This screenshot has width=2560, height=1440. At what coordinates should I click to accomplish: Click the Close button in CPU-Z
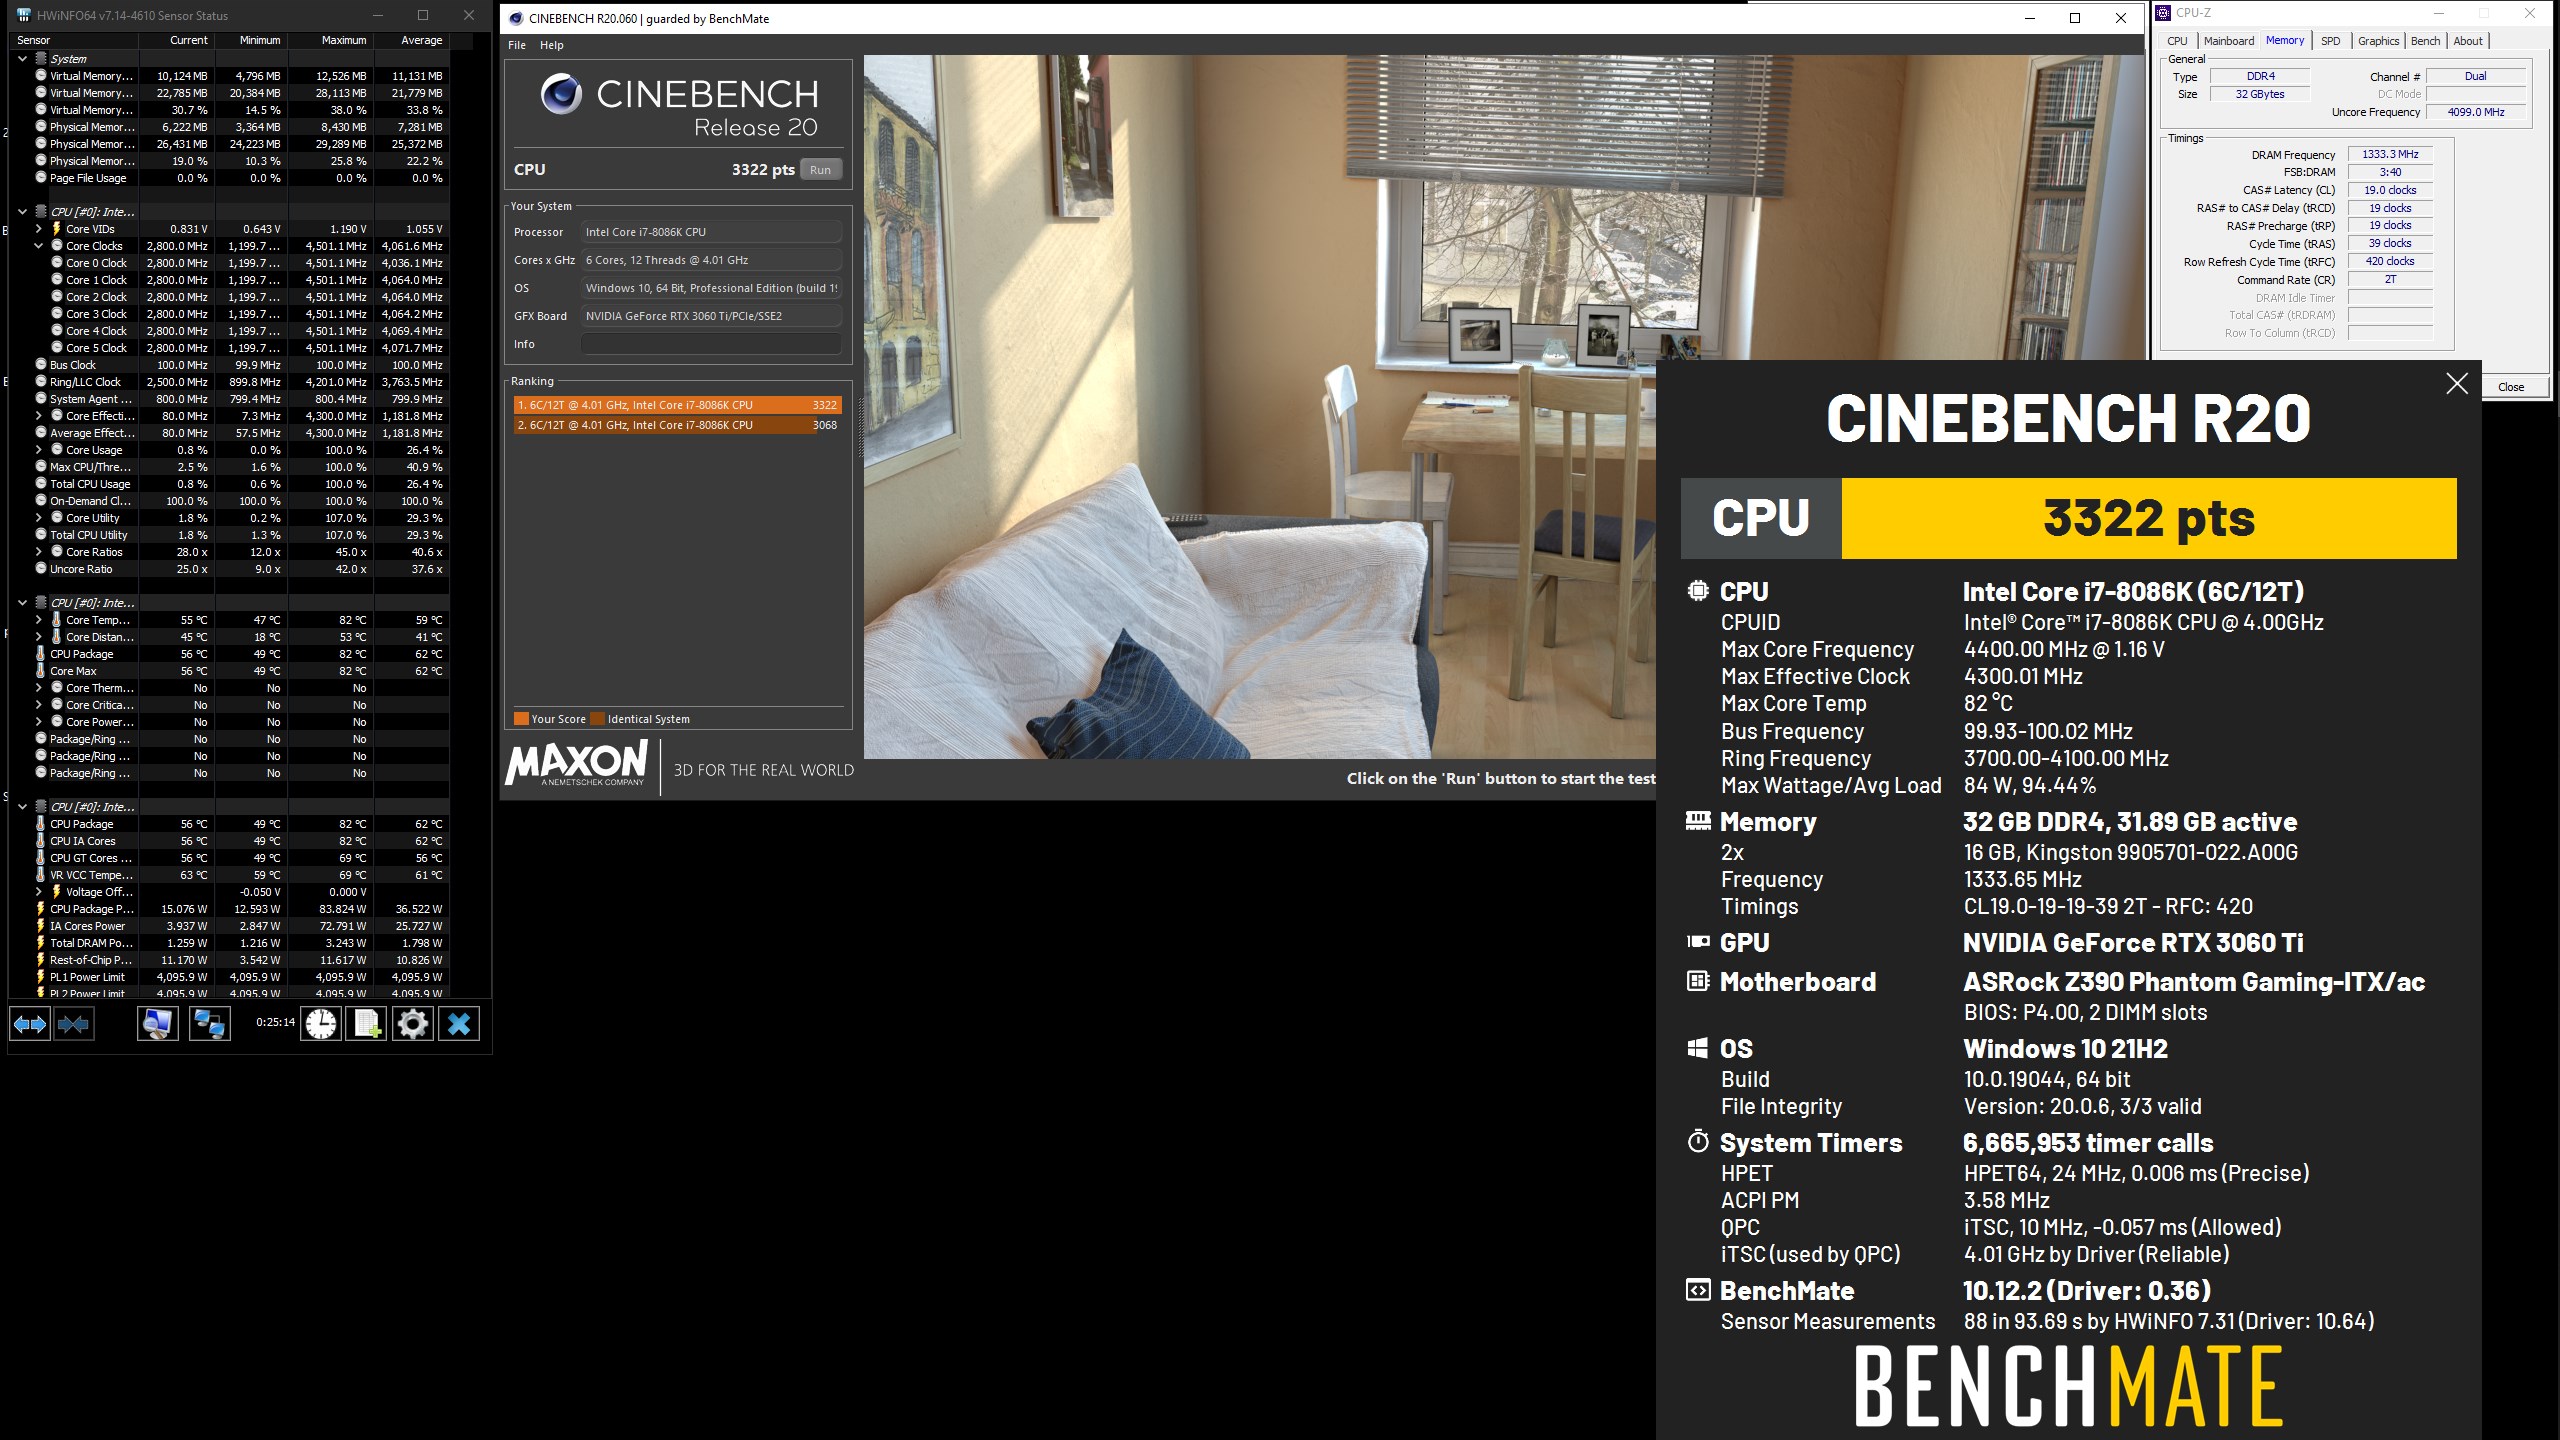pyautogui.click(x=2510, y=387)
